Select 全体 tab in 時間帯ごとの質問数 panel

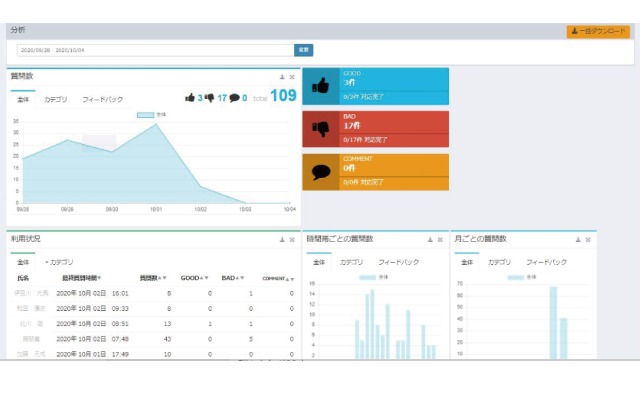pos(319,262)
